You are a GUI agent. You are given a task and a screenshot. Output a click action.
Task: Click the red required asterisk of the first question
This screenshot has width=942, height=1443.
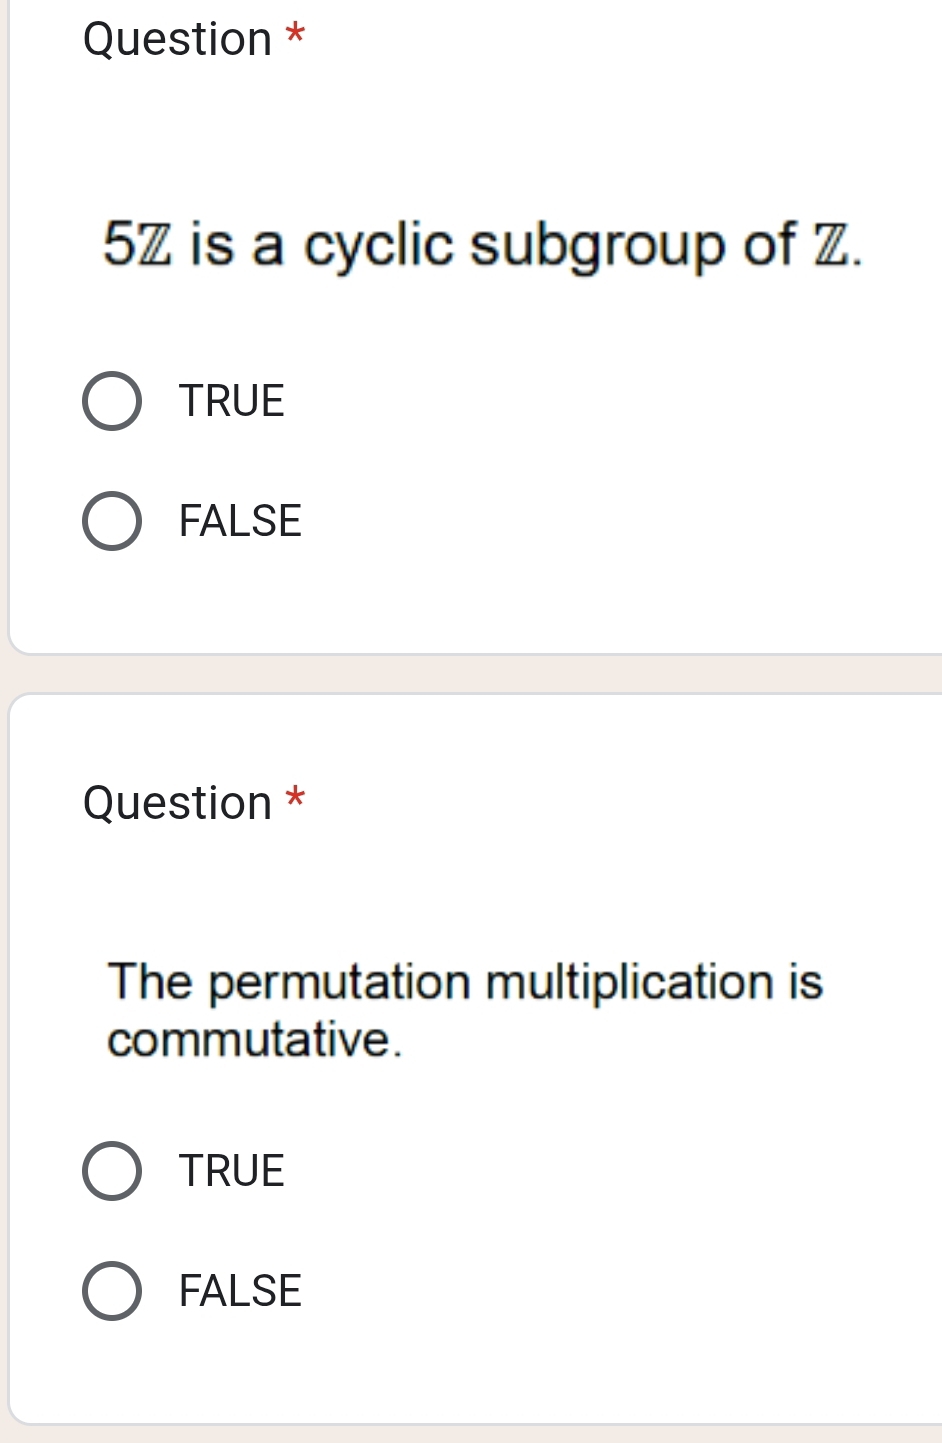coord(294,36)
